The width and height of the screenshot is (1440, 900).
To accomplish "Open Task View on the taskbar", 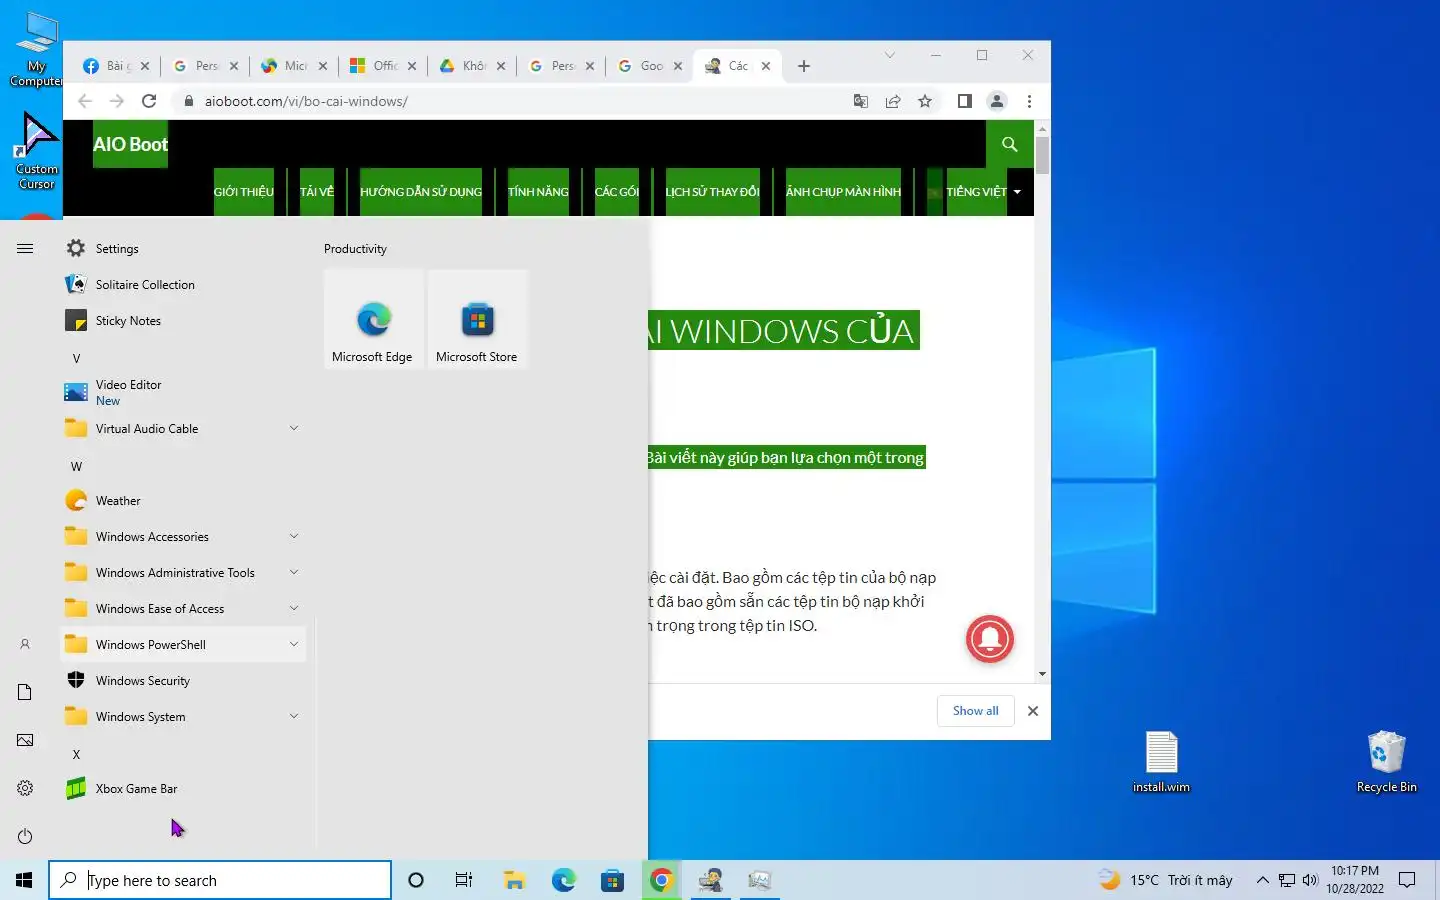I will point(464,880).
